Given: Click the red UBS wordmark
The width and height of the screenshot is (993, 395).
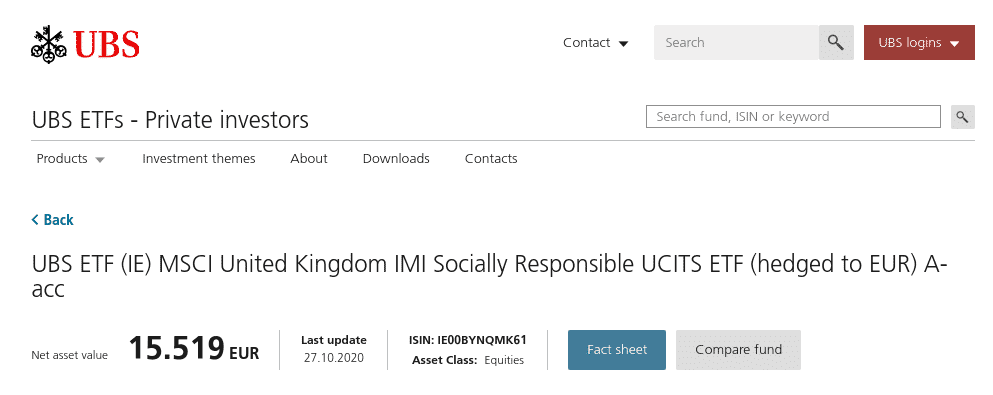Looking at the screenshot, I should click(106, 44).
